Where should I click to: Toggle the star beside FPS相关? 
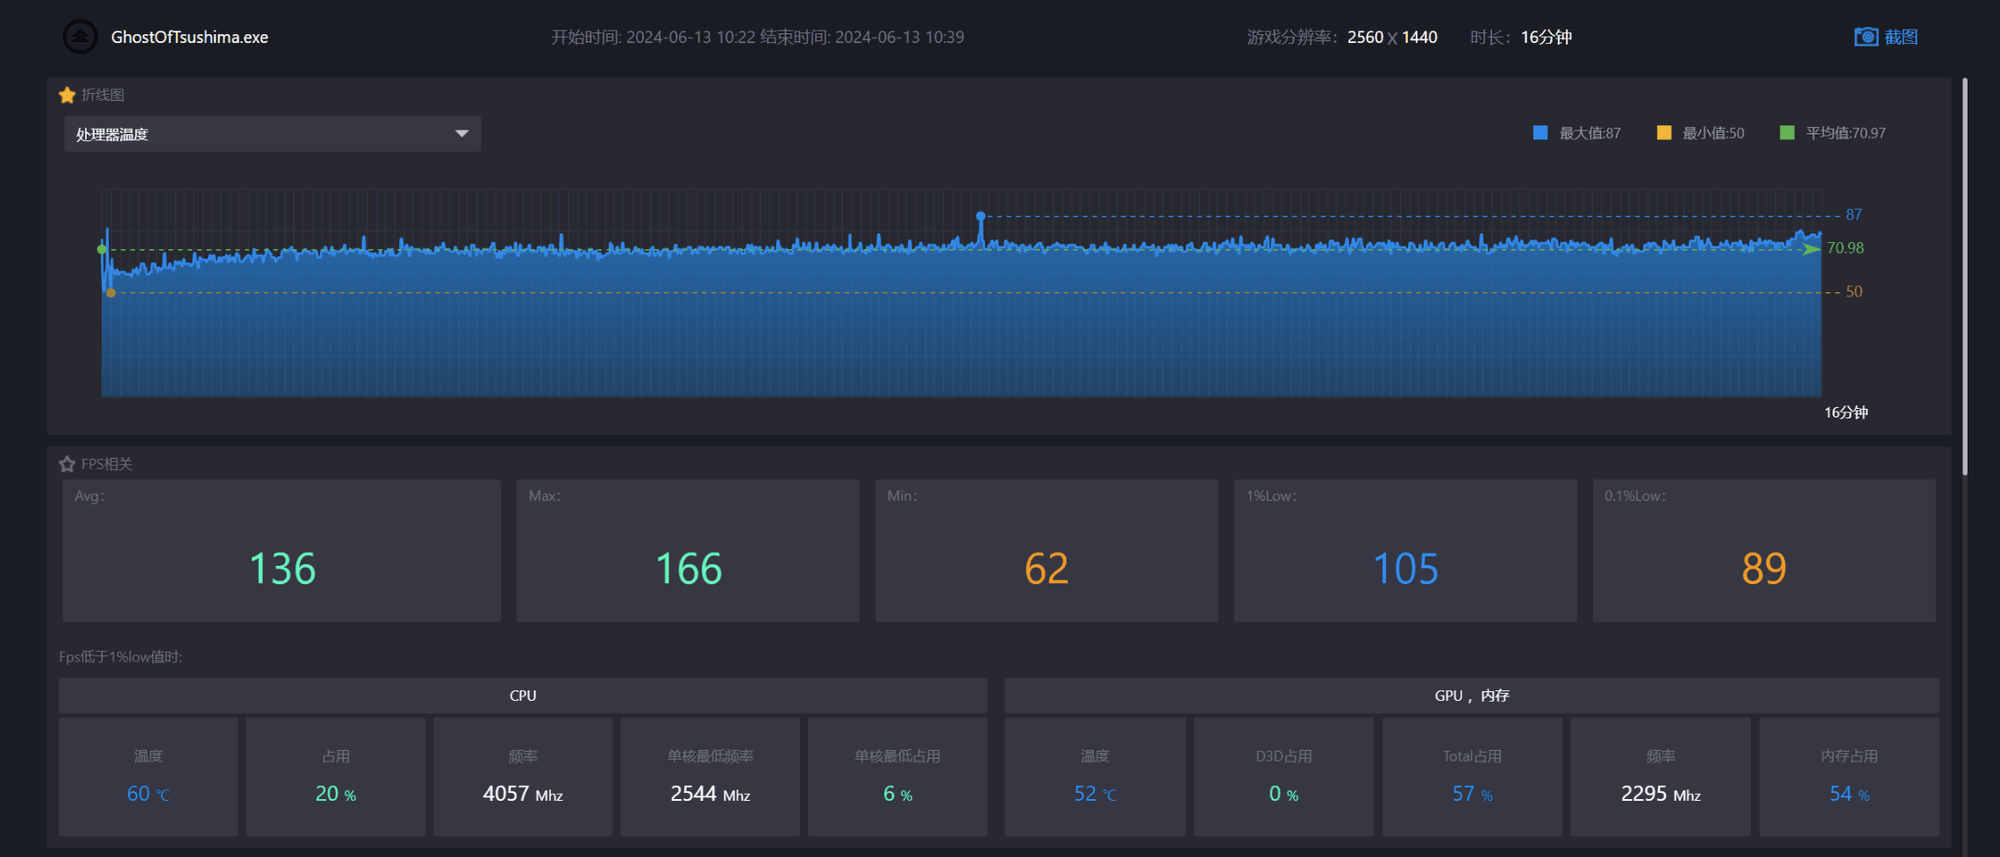click(67, 464)
